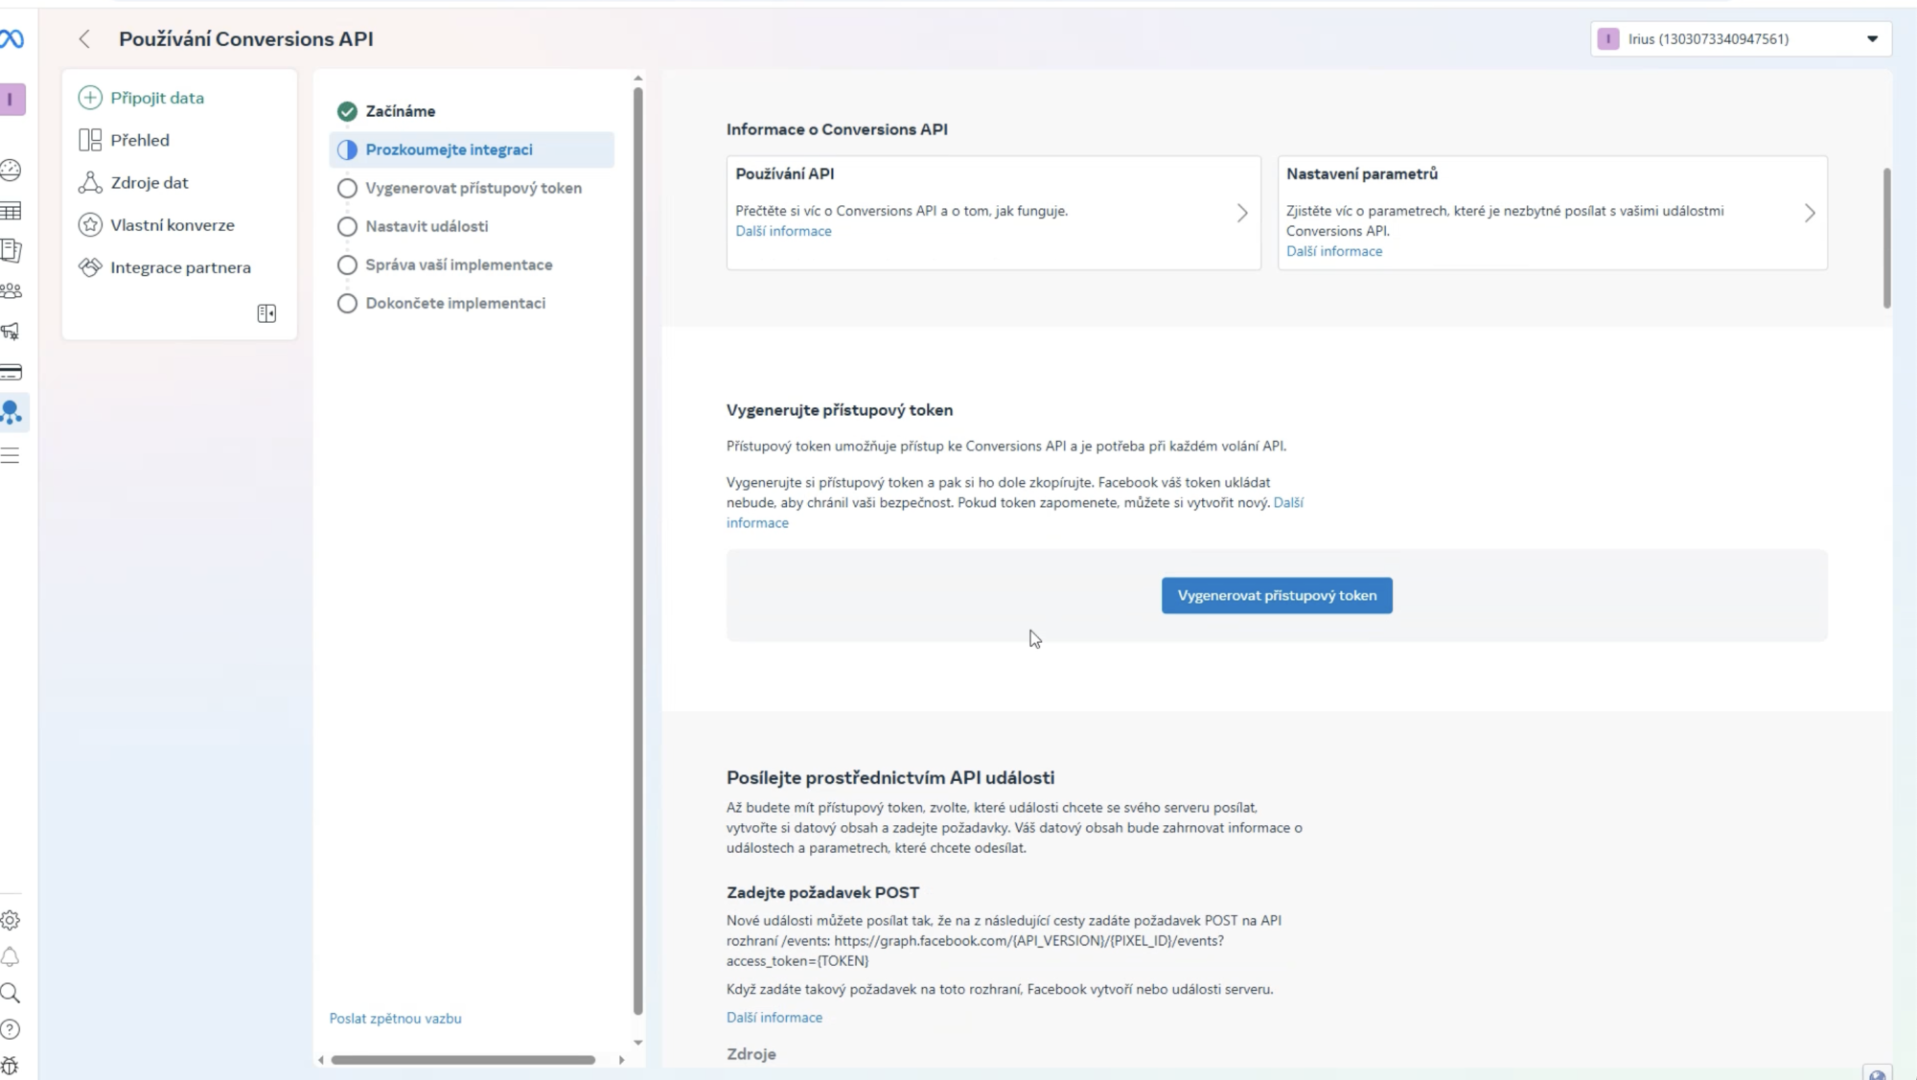Open the notifications bell
Viewport: 1917px width, 1080px height.
click(10, 957)
